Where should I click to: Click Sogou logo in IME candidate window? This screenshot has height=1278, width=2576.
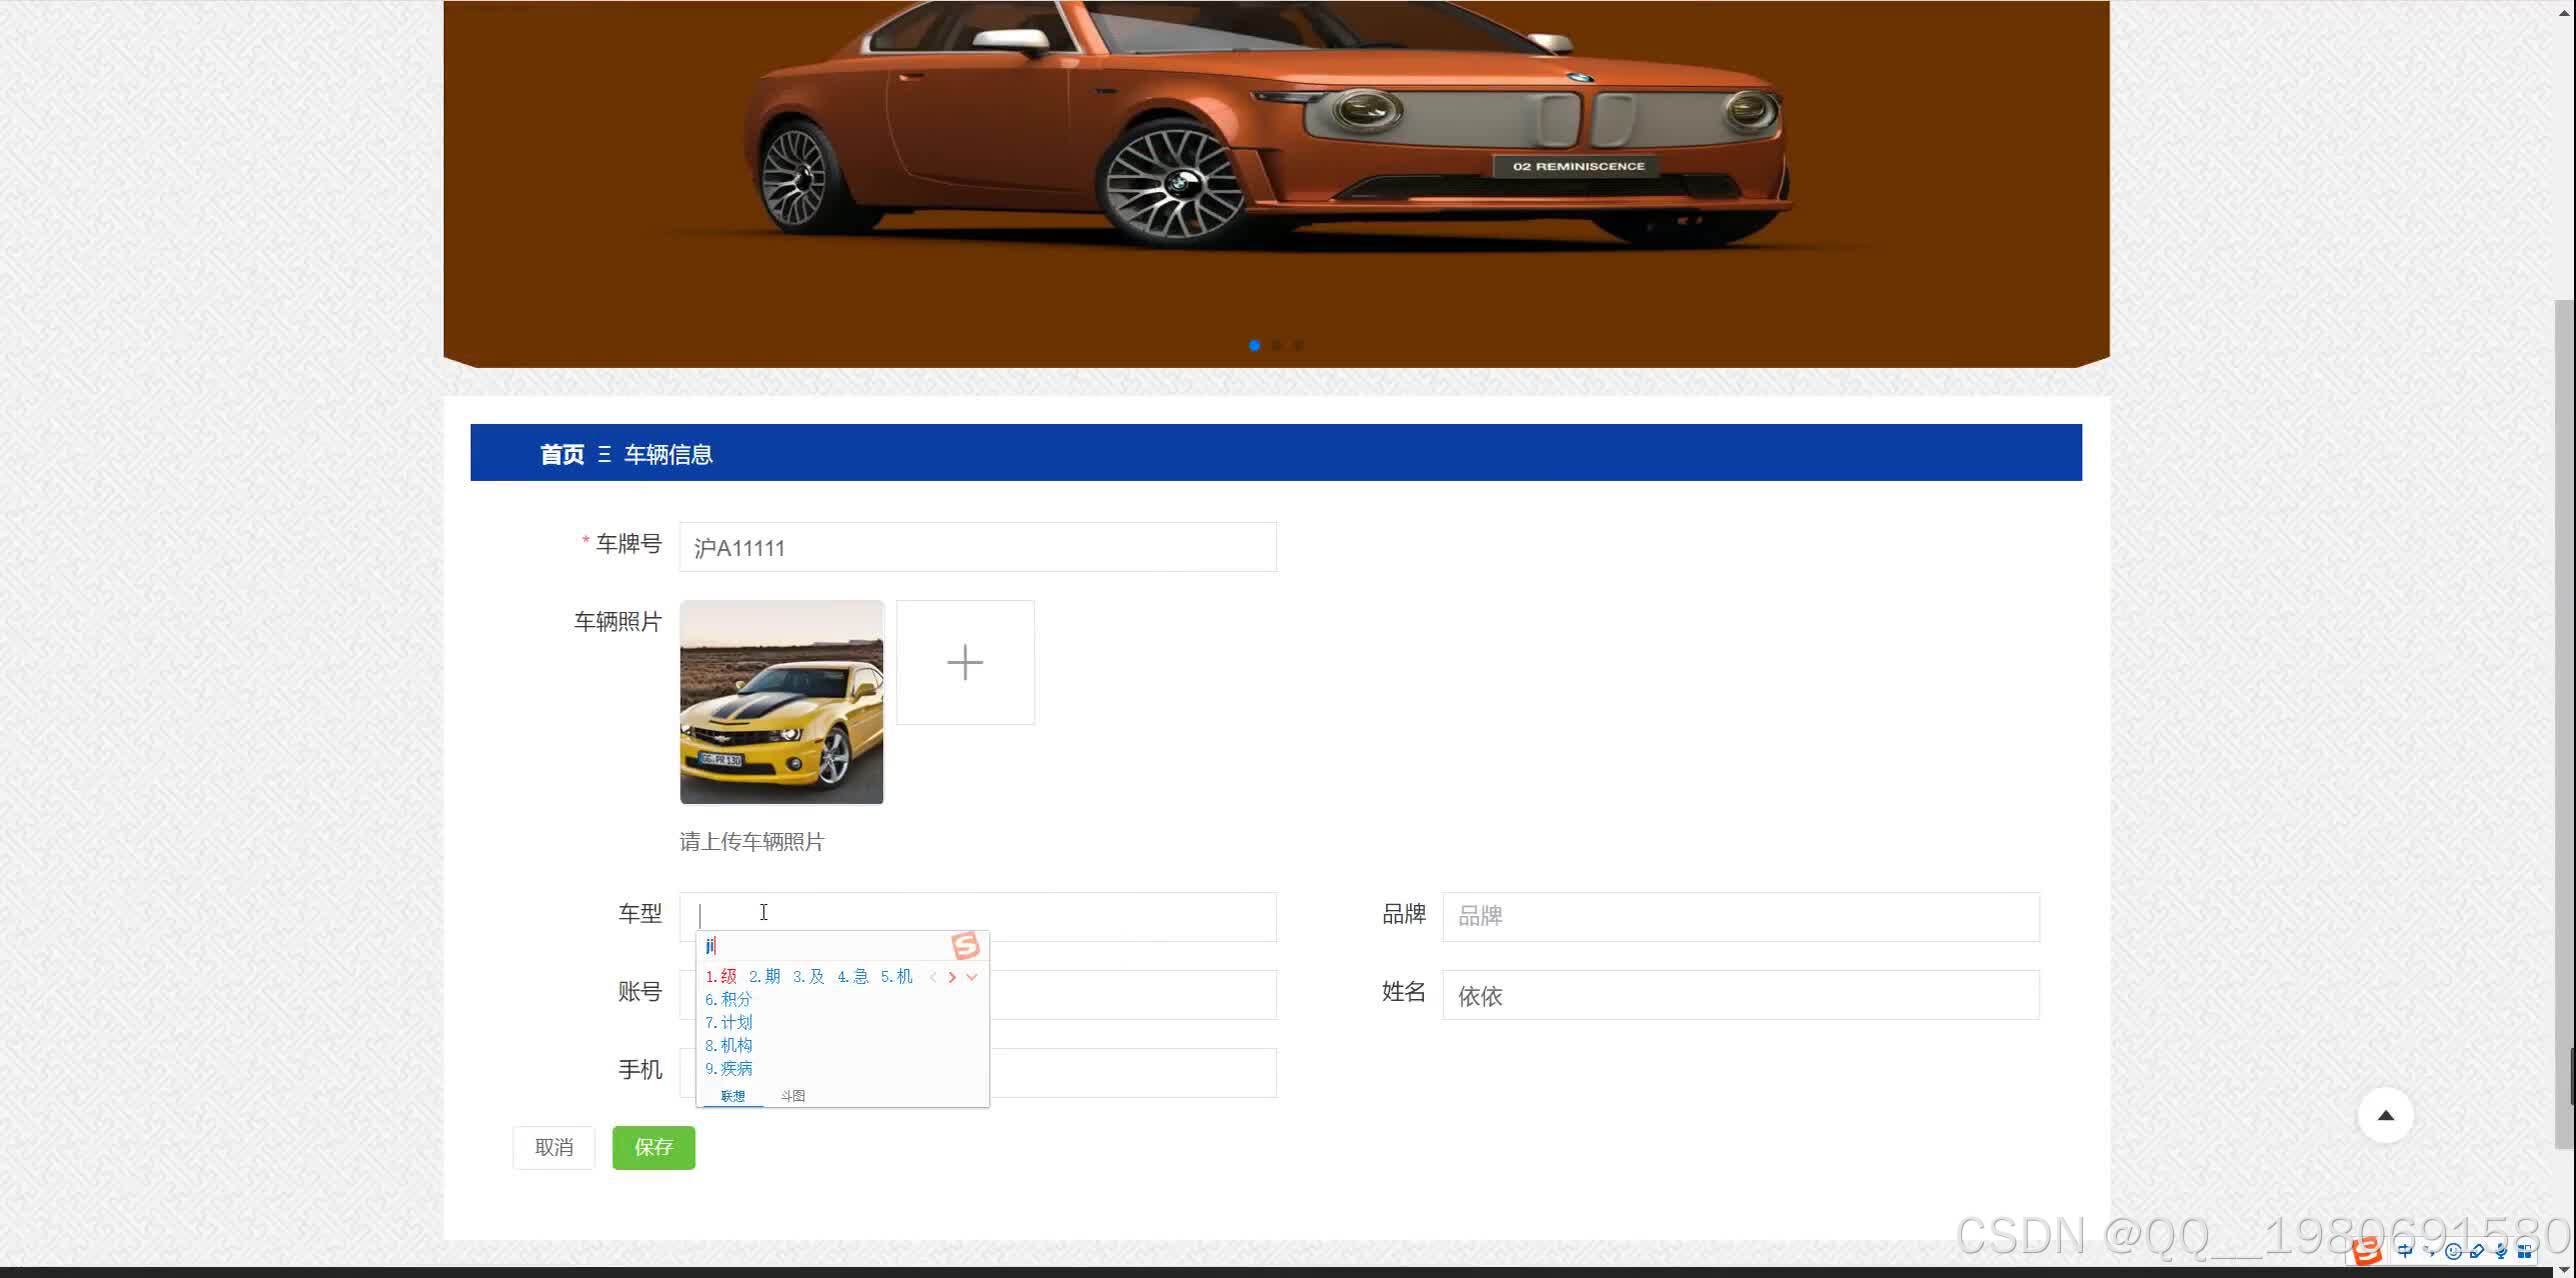click(x=965, y=945)
